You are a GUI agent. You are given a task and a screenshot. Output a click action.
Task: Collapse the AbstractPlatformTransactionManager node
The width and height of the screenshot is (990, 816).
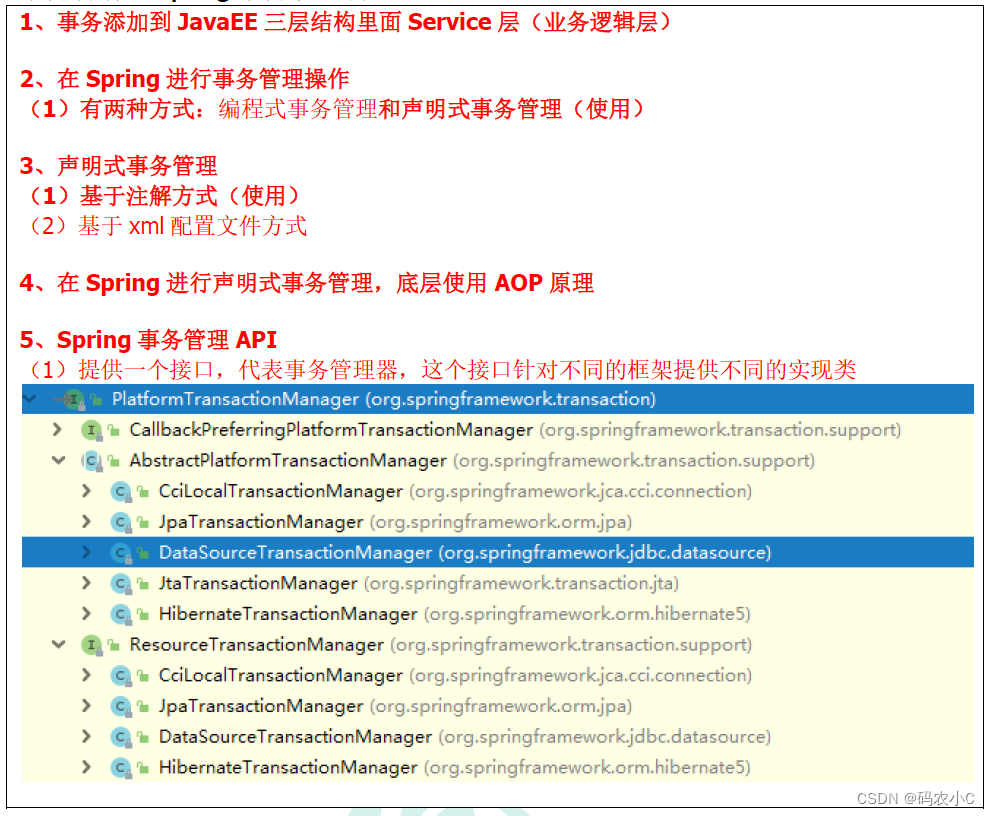click(59, 460)
